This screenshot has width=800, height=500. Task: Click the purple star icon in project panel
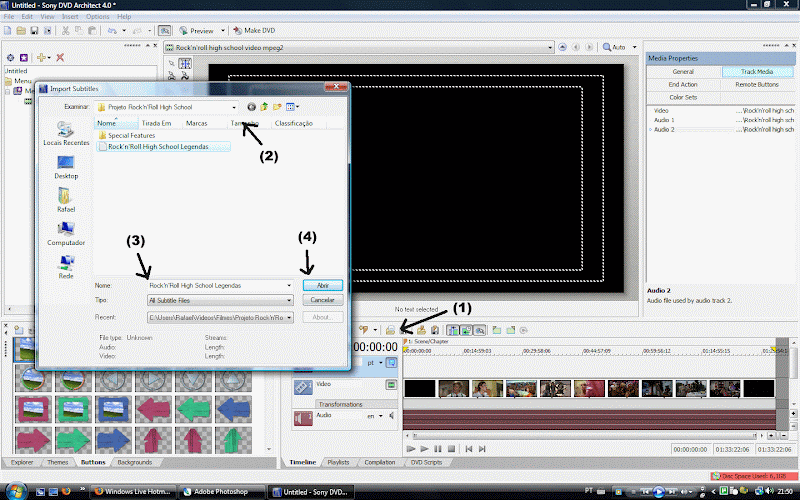click(23, 58)
